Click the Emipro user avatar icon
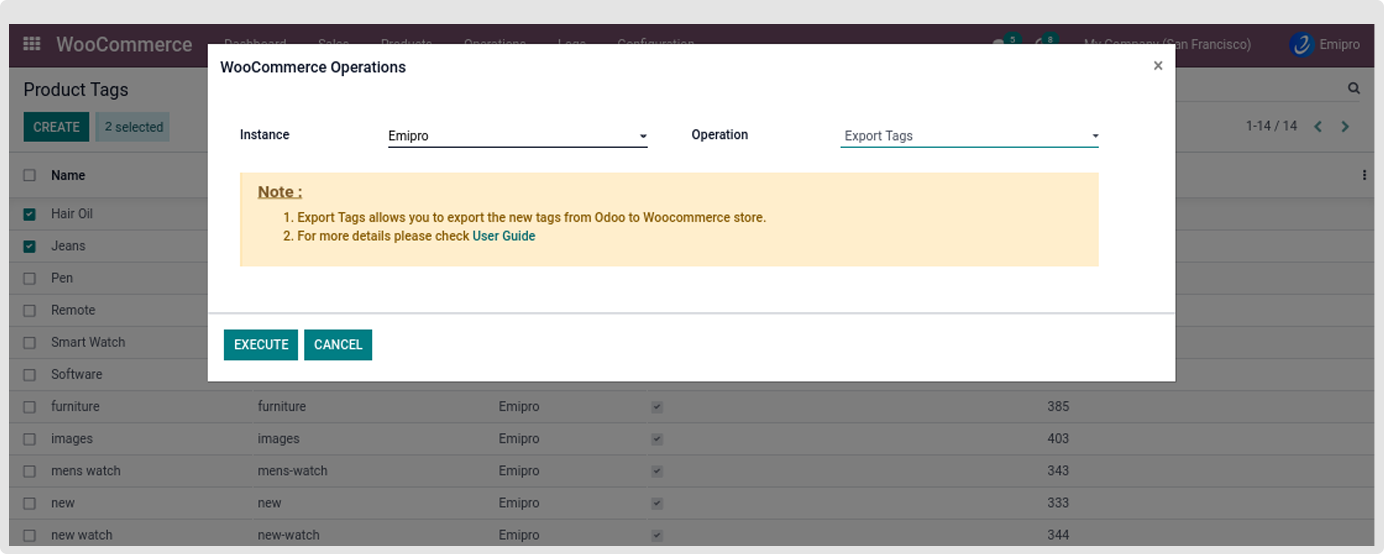1384x554 pixels. coord(1302,44)
